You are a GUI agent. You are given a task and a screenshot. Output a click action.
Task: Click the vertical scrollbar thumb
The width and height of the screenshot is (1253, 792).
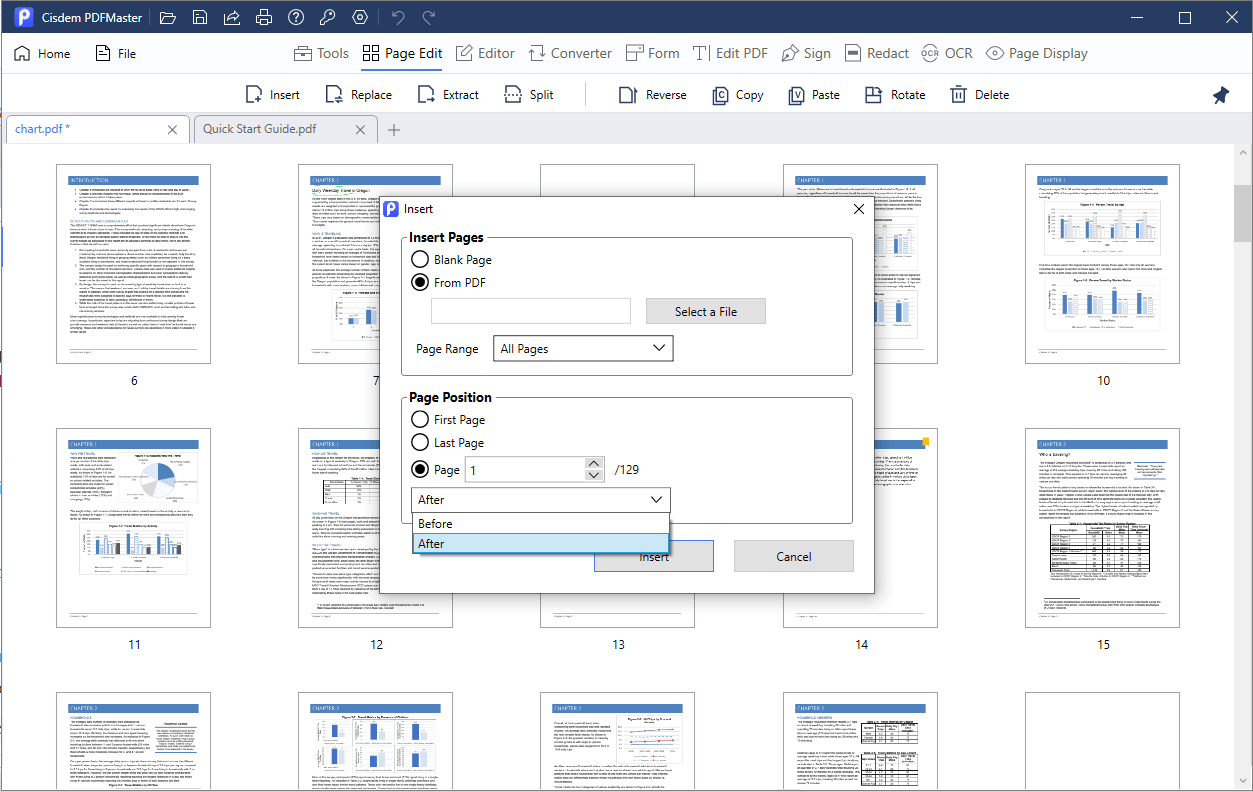point(1243,213)
